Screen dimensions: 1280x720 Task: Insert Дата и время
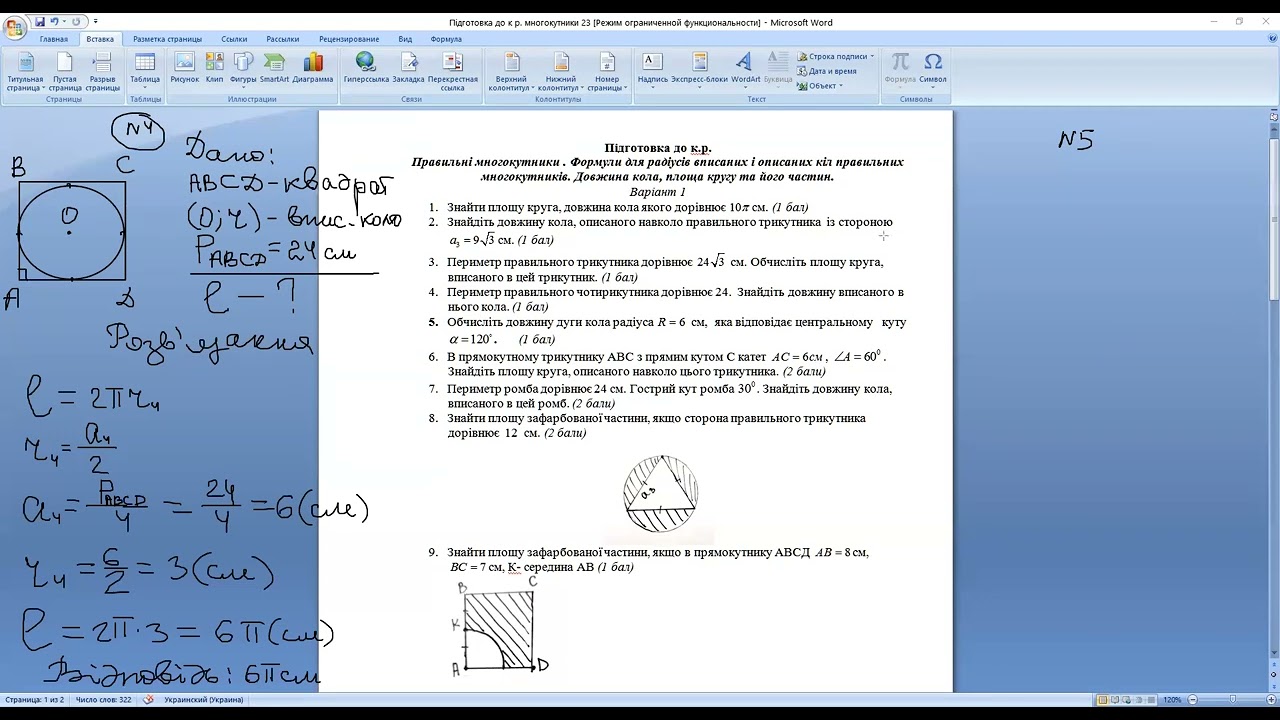pyautogui.click(x=826, y=71)
